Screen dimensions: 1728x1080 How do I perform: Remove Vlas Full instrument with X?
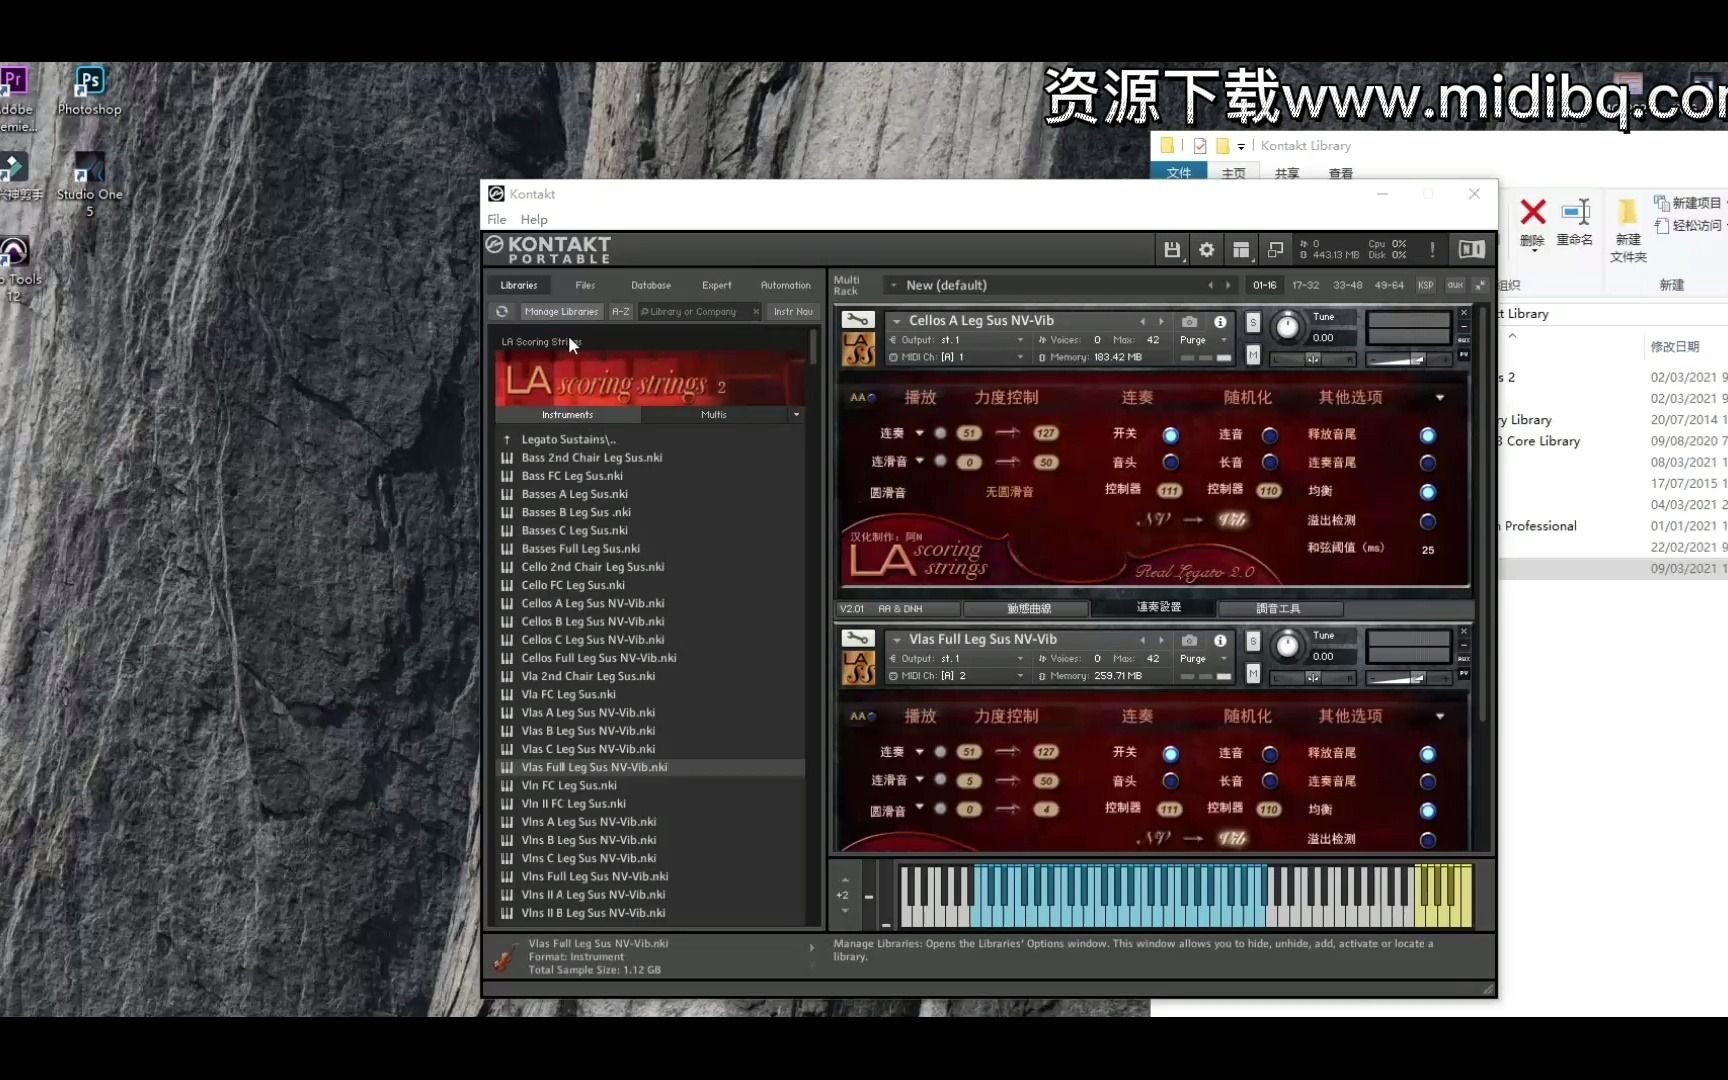[1464, 632]
